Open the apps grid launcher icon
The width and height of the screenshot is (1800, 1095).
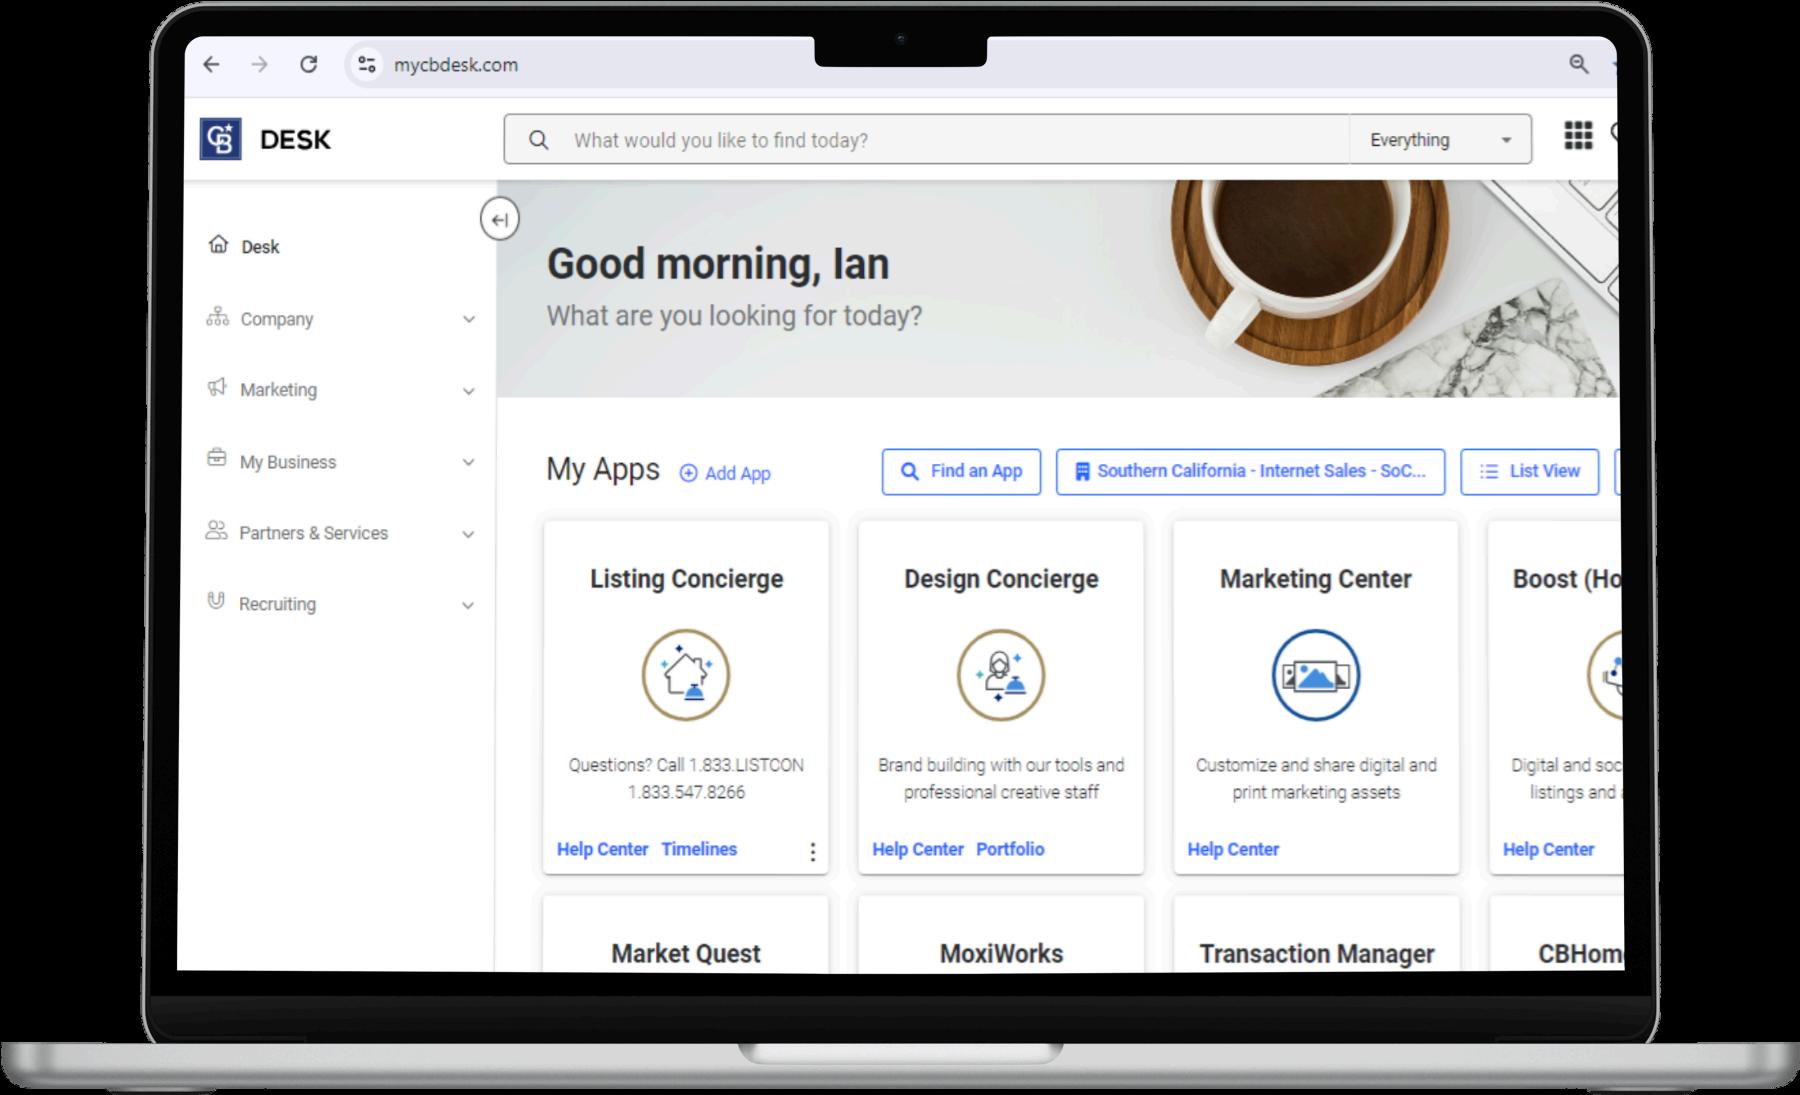(1578, 136)
